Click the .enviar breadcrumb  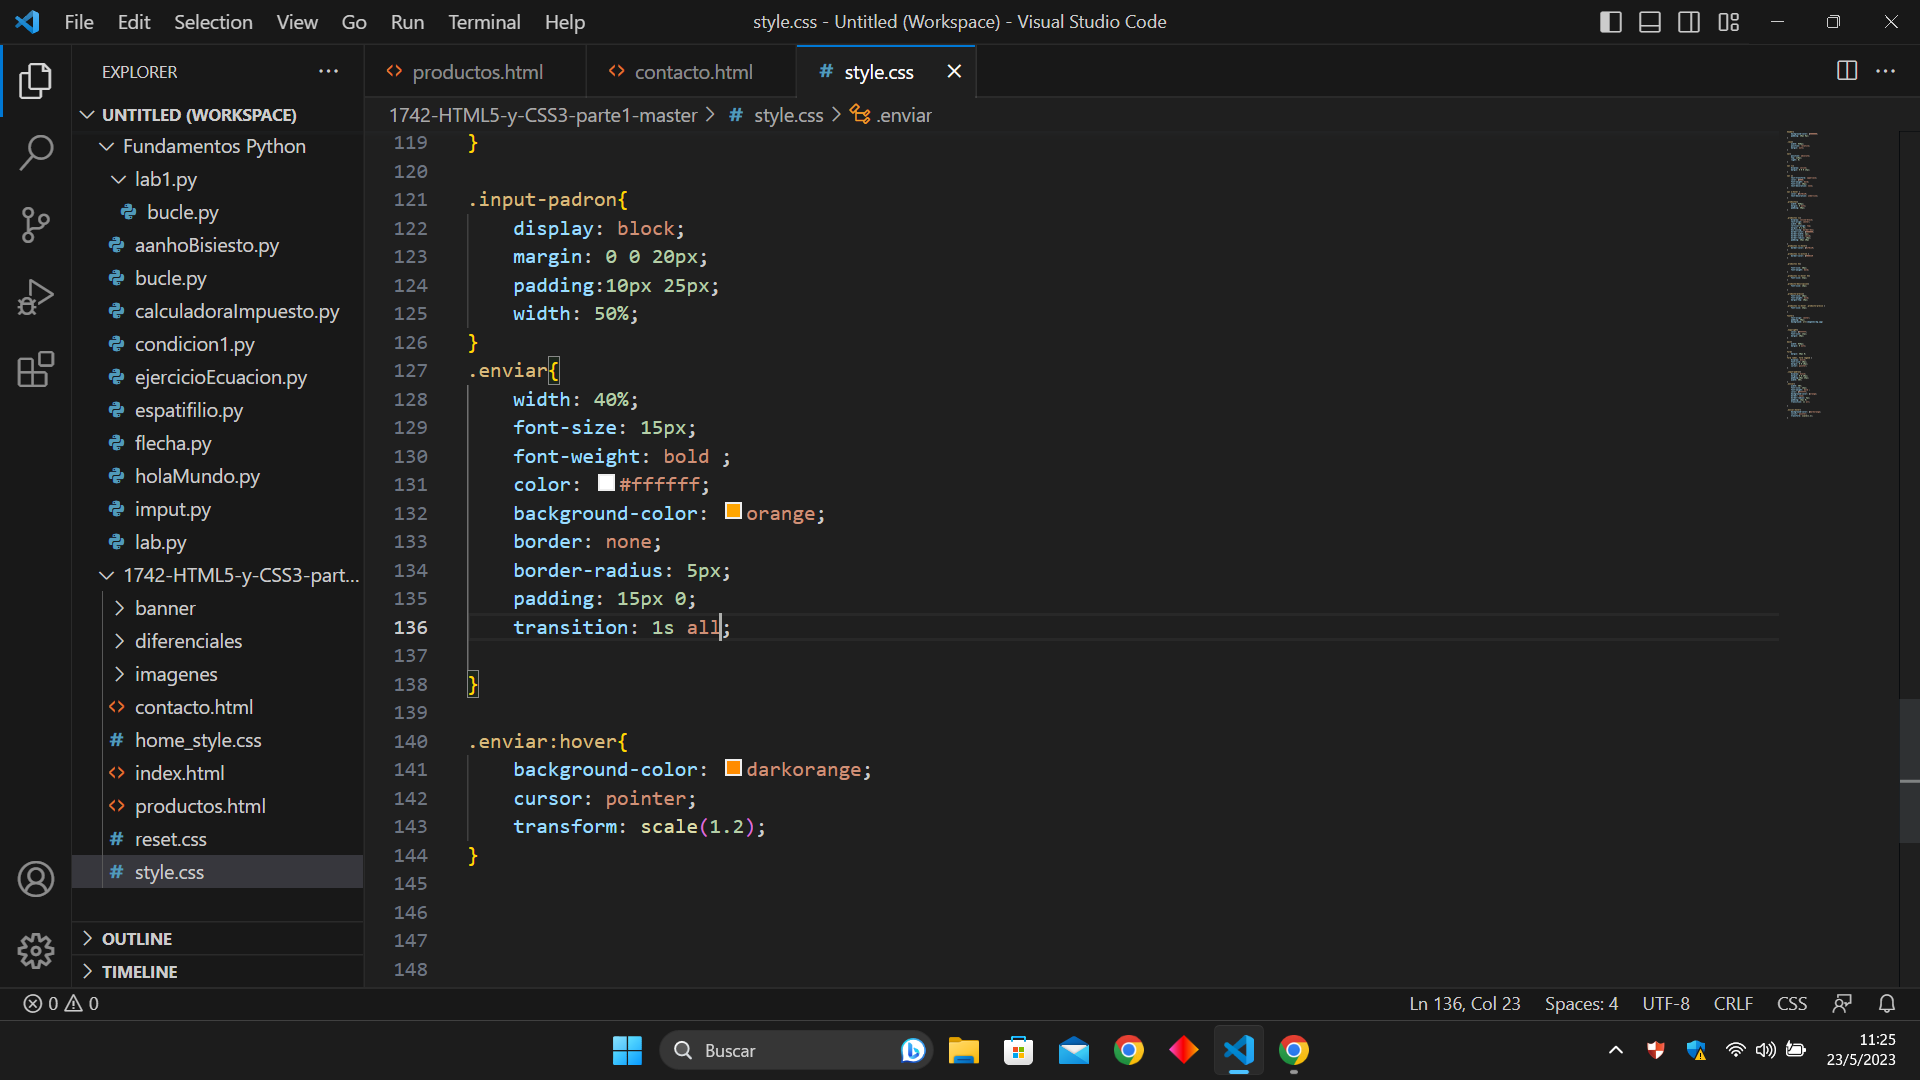[x=891, y=115]
